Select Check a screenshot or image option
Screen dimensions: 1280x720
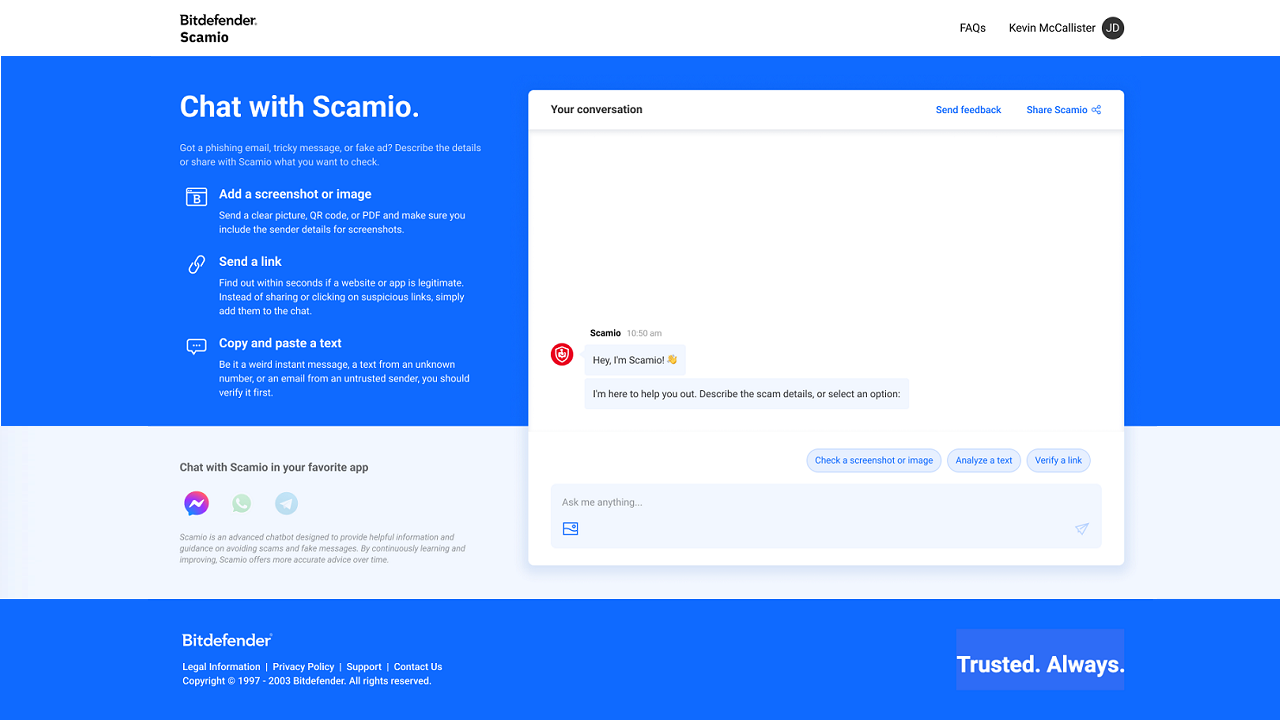873,460
